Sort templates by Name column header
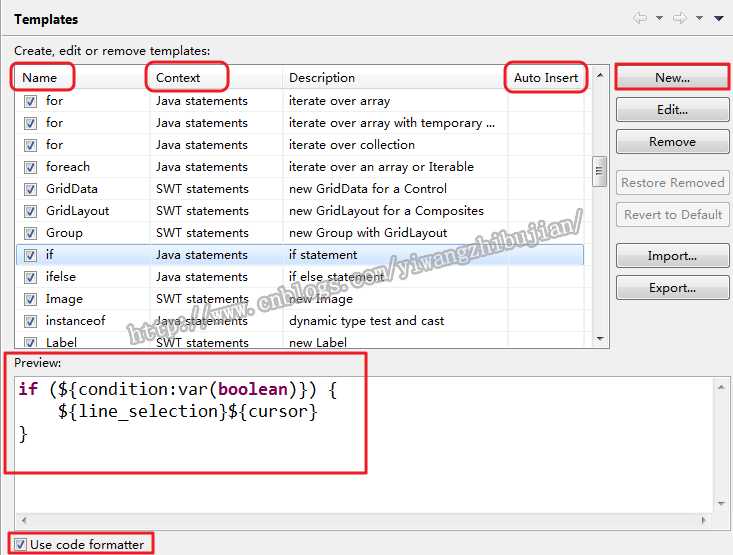Screen dimensions: 733x555 coord(42,78)
